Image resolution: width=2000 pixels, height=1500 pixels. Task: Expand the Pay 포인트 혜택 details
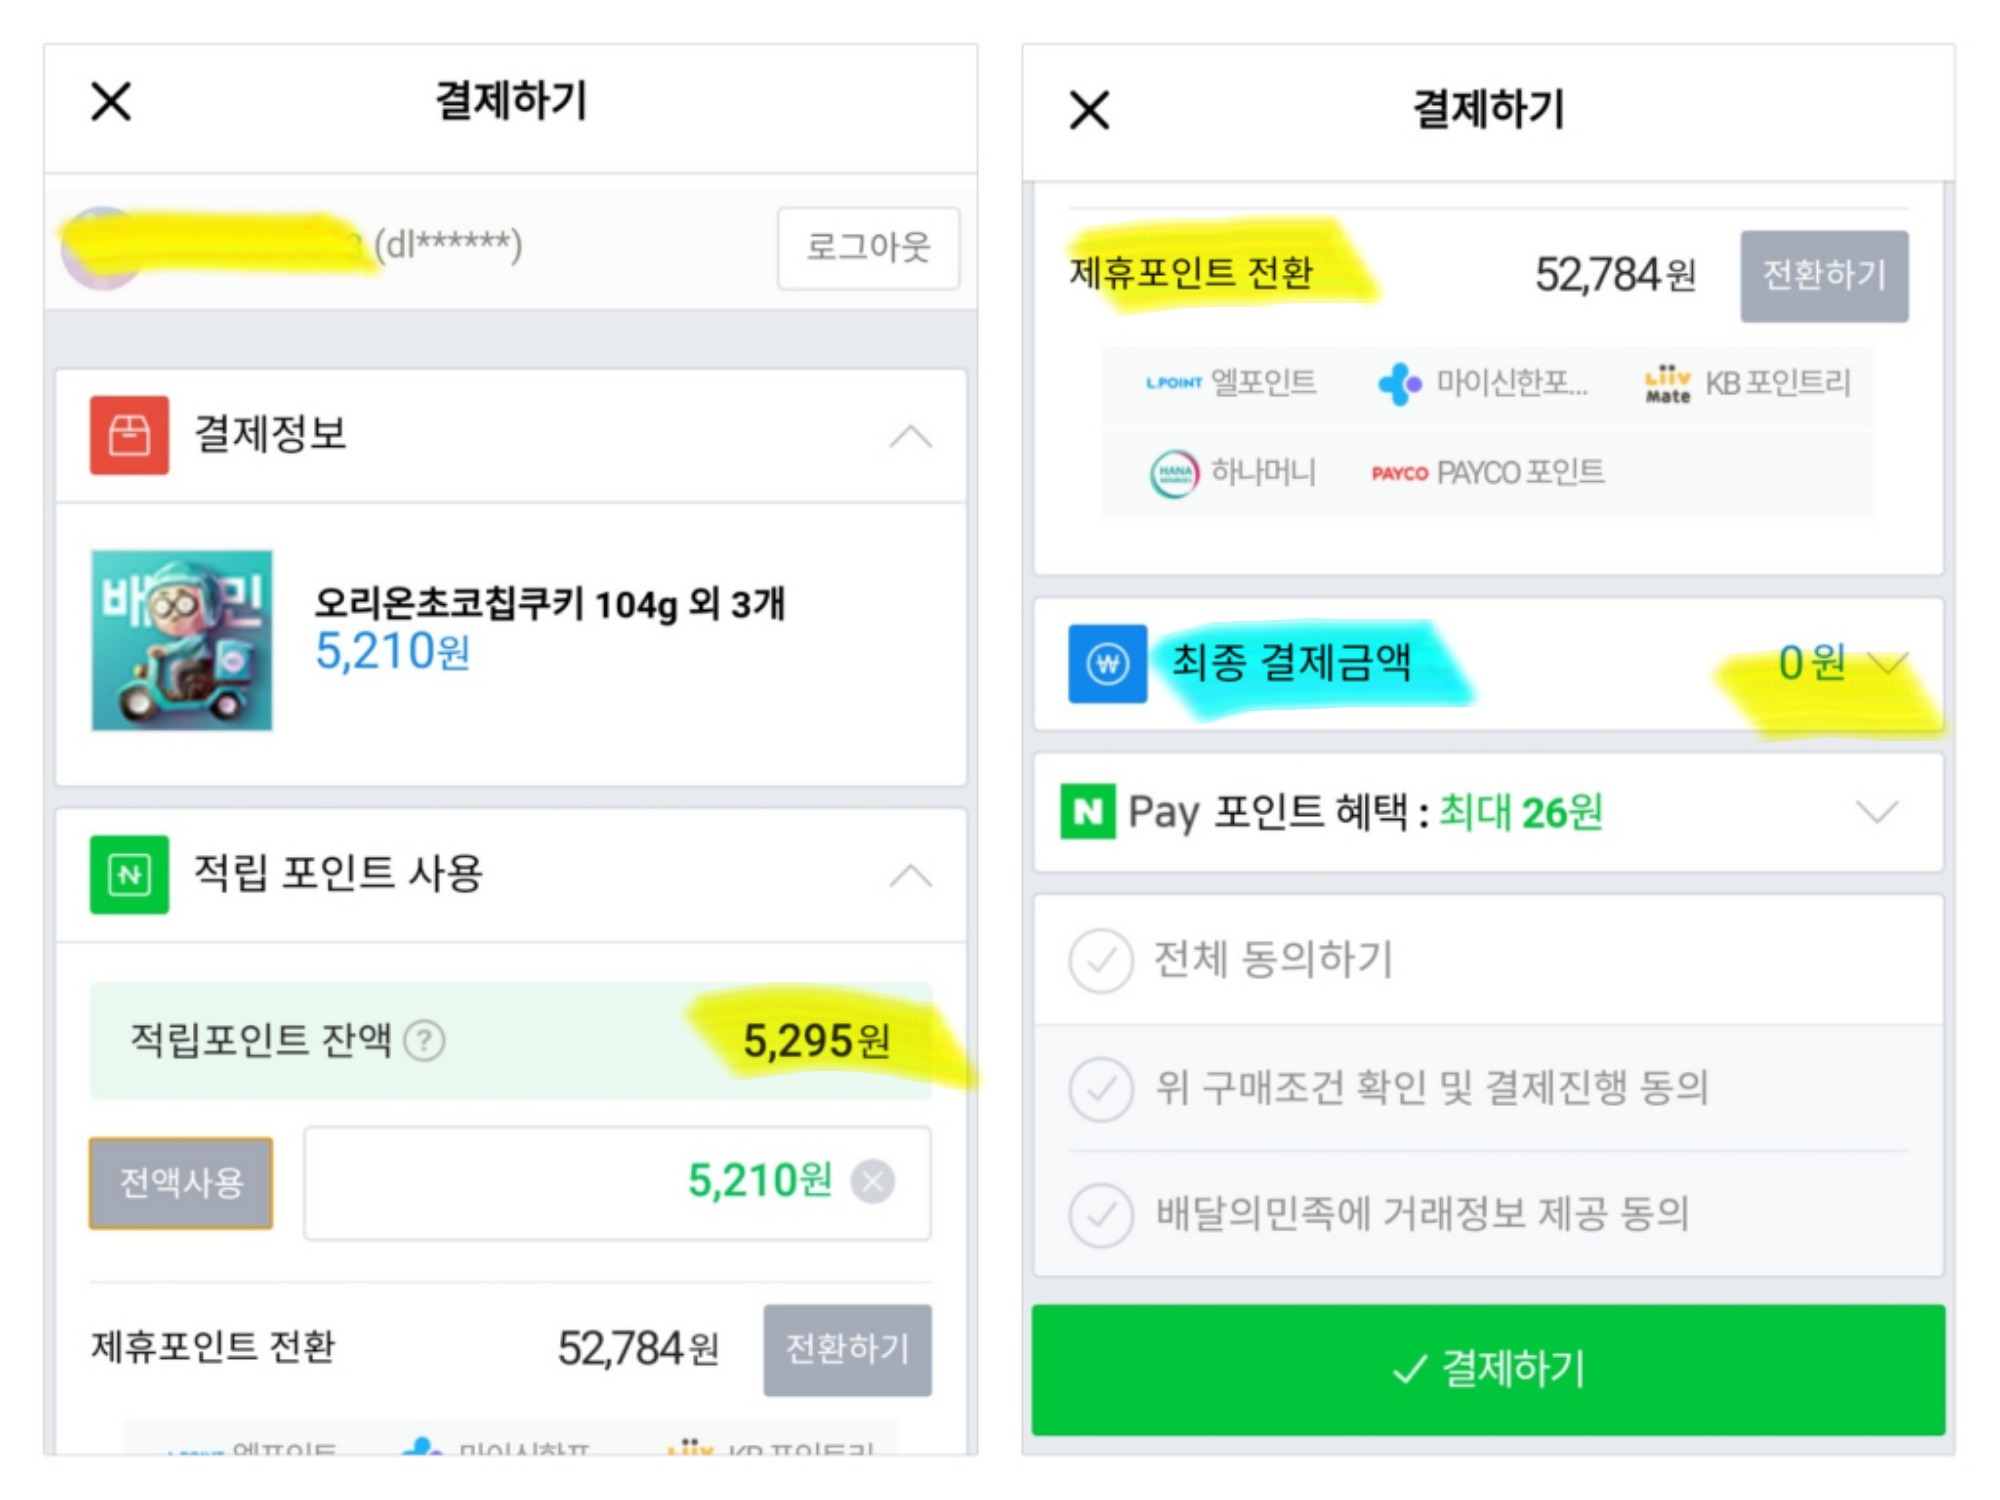click(x=1877, y=812)
